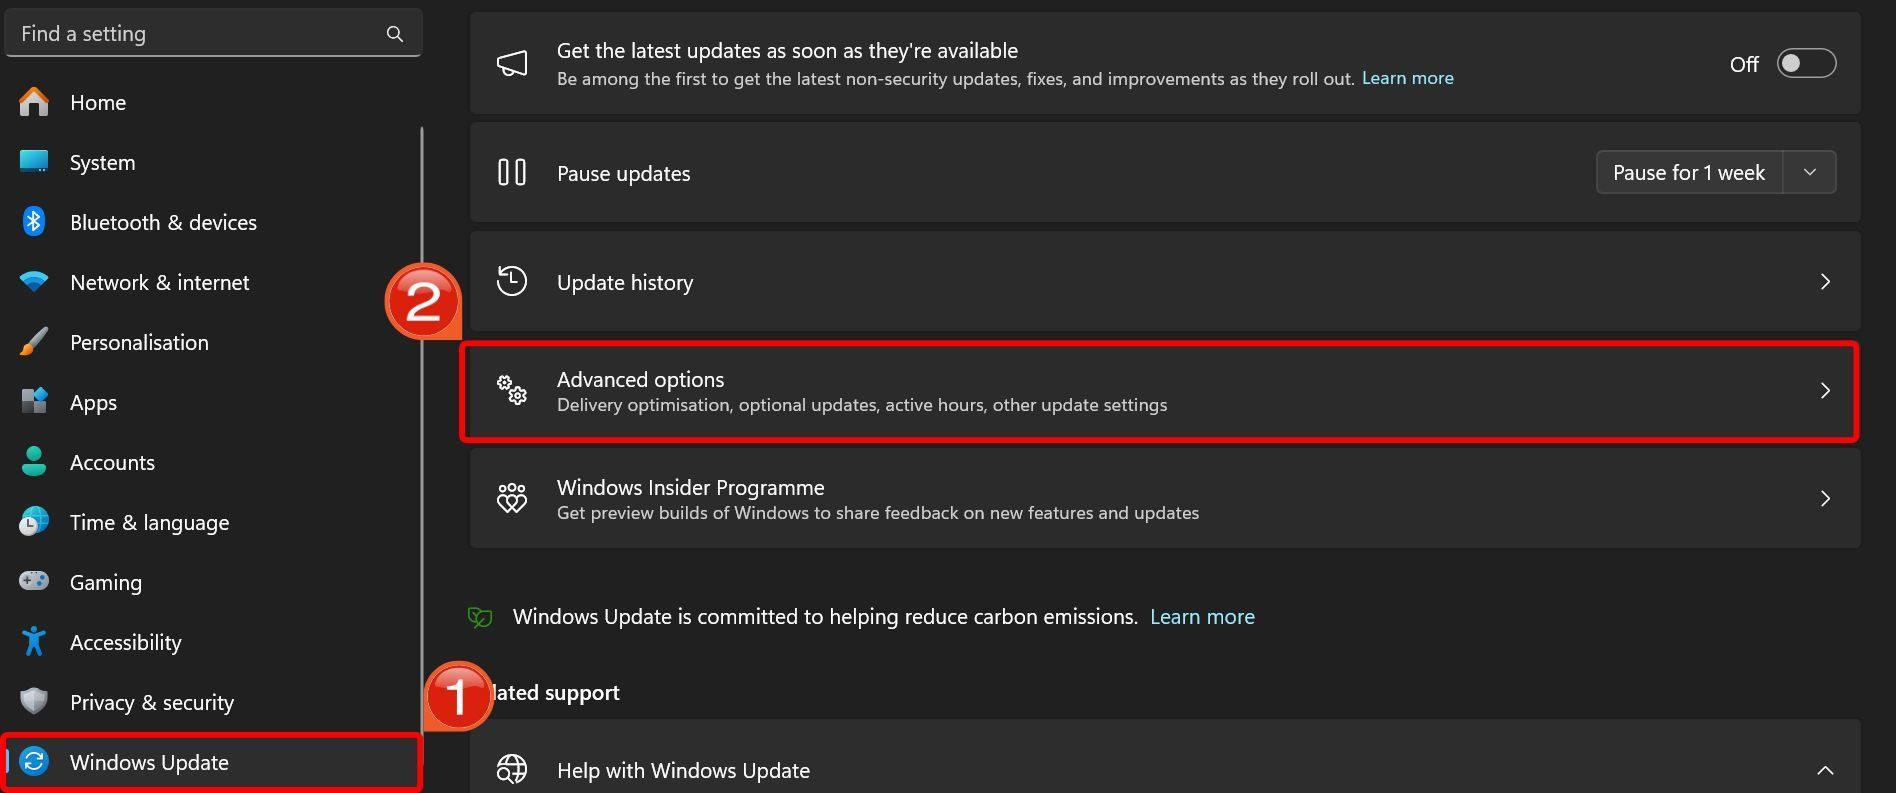Open the Pause updates duration dropdown arrow
Screen dimensions: 1896x793
(1810, 172)
